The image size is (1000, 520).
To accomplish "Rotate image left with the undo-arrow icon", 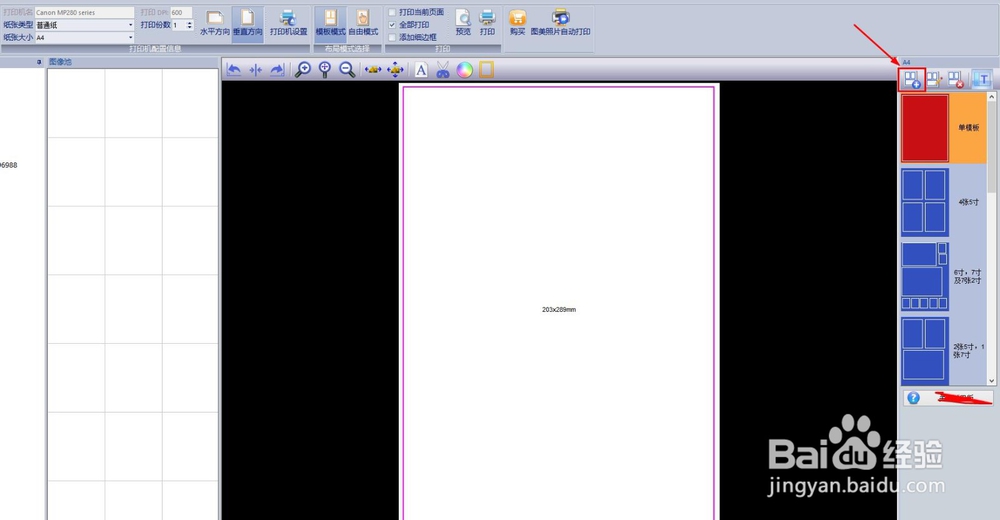I will 233,70.
